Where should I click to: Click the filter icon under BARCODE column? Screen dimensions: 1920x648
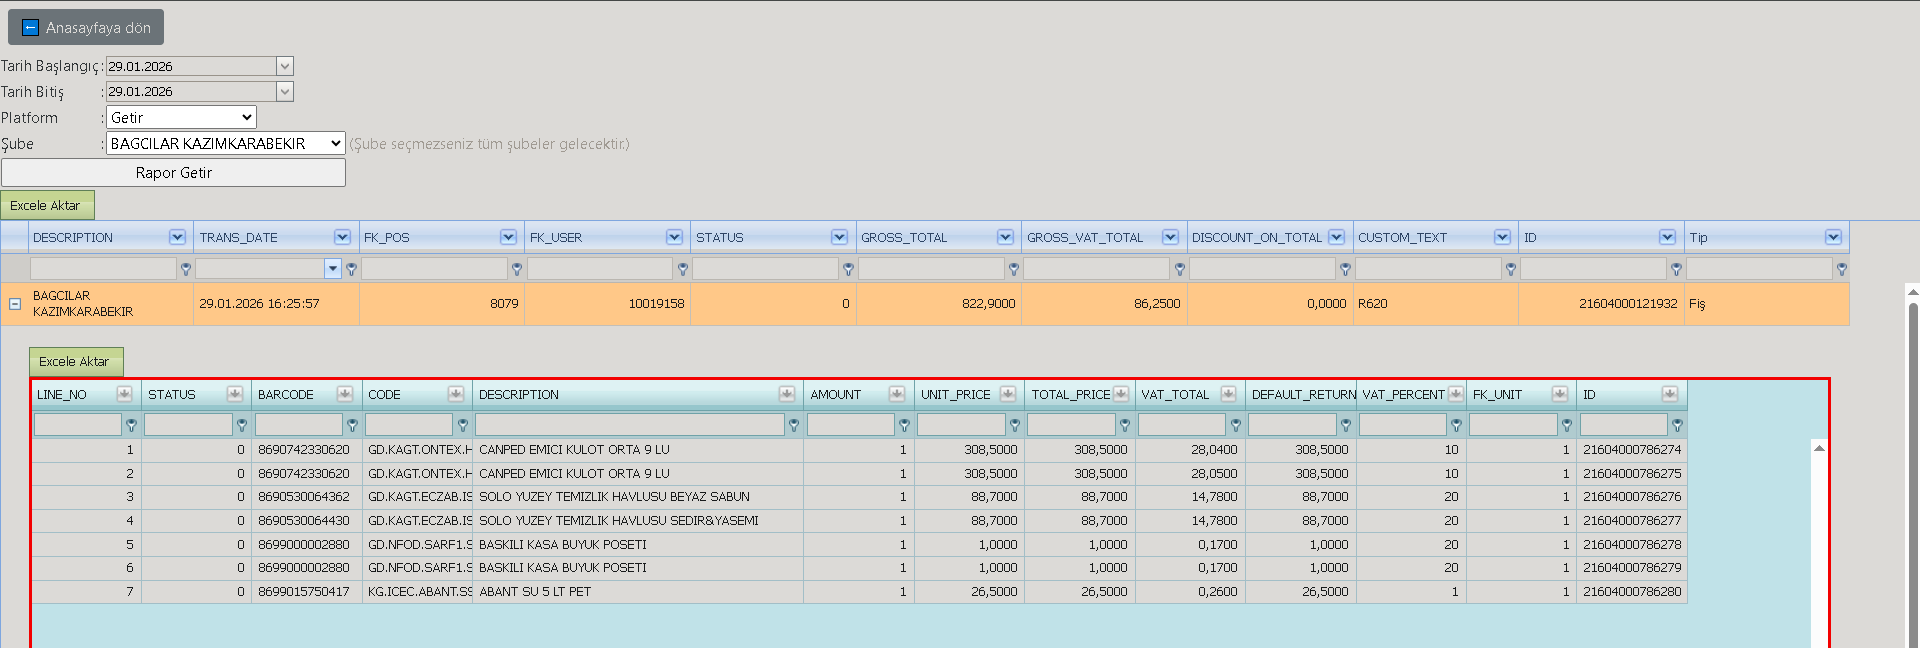pyautogui.click(x=352, y=425)
